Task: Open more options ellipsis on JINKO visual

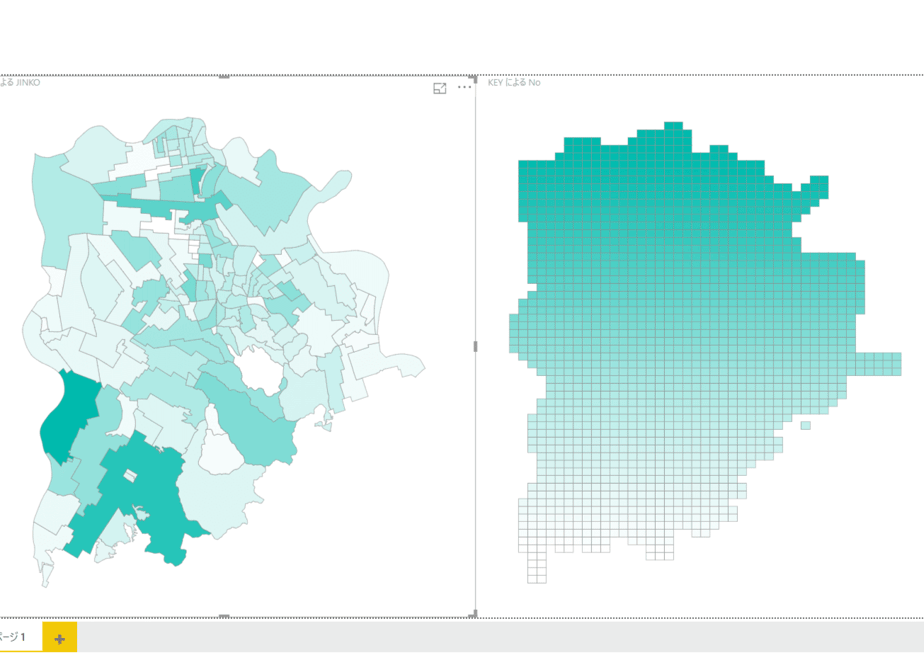Action: (x=464, y=87)
